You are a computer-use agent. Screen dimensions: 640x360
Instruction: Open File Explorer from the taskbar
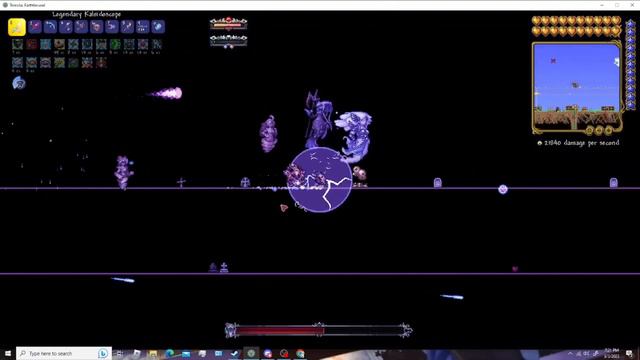coord(153,353)
